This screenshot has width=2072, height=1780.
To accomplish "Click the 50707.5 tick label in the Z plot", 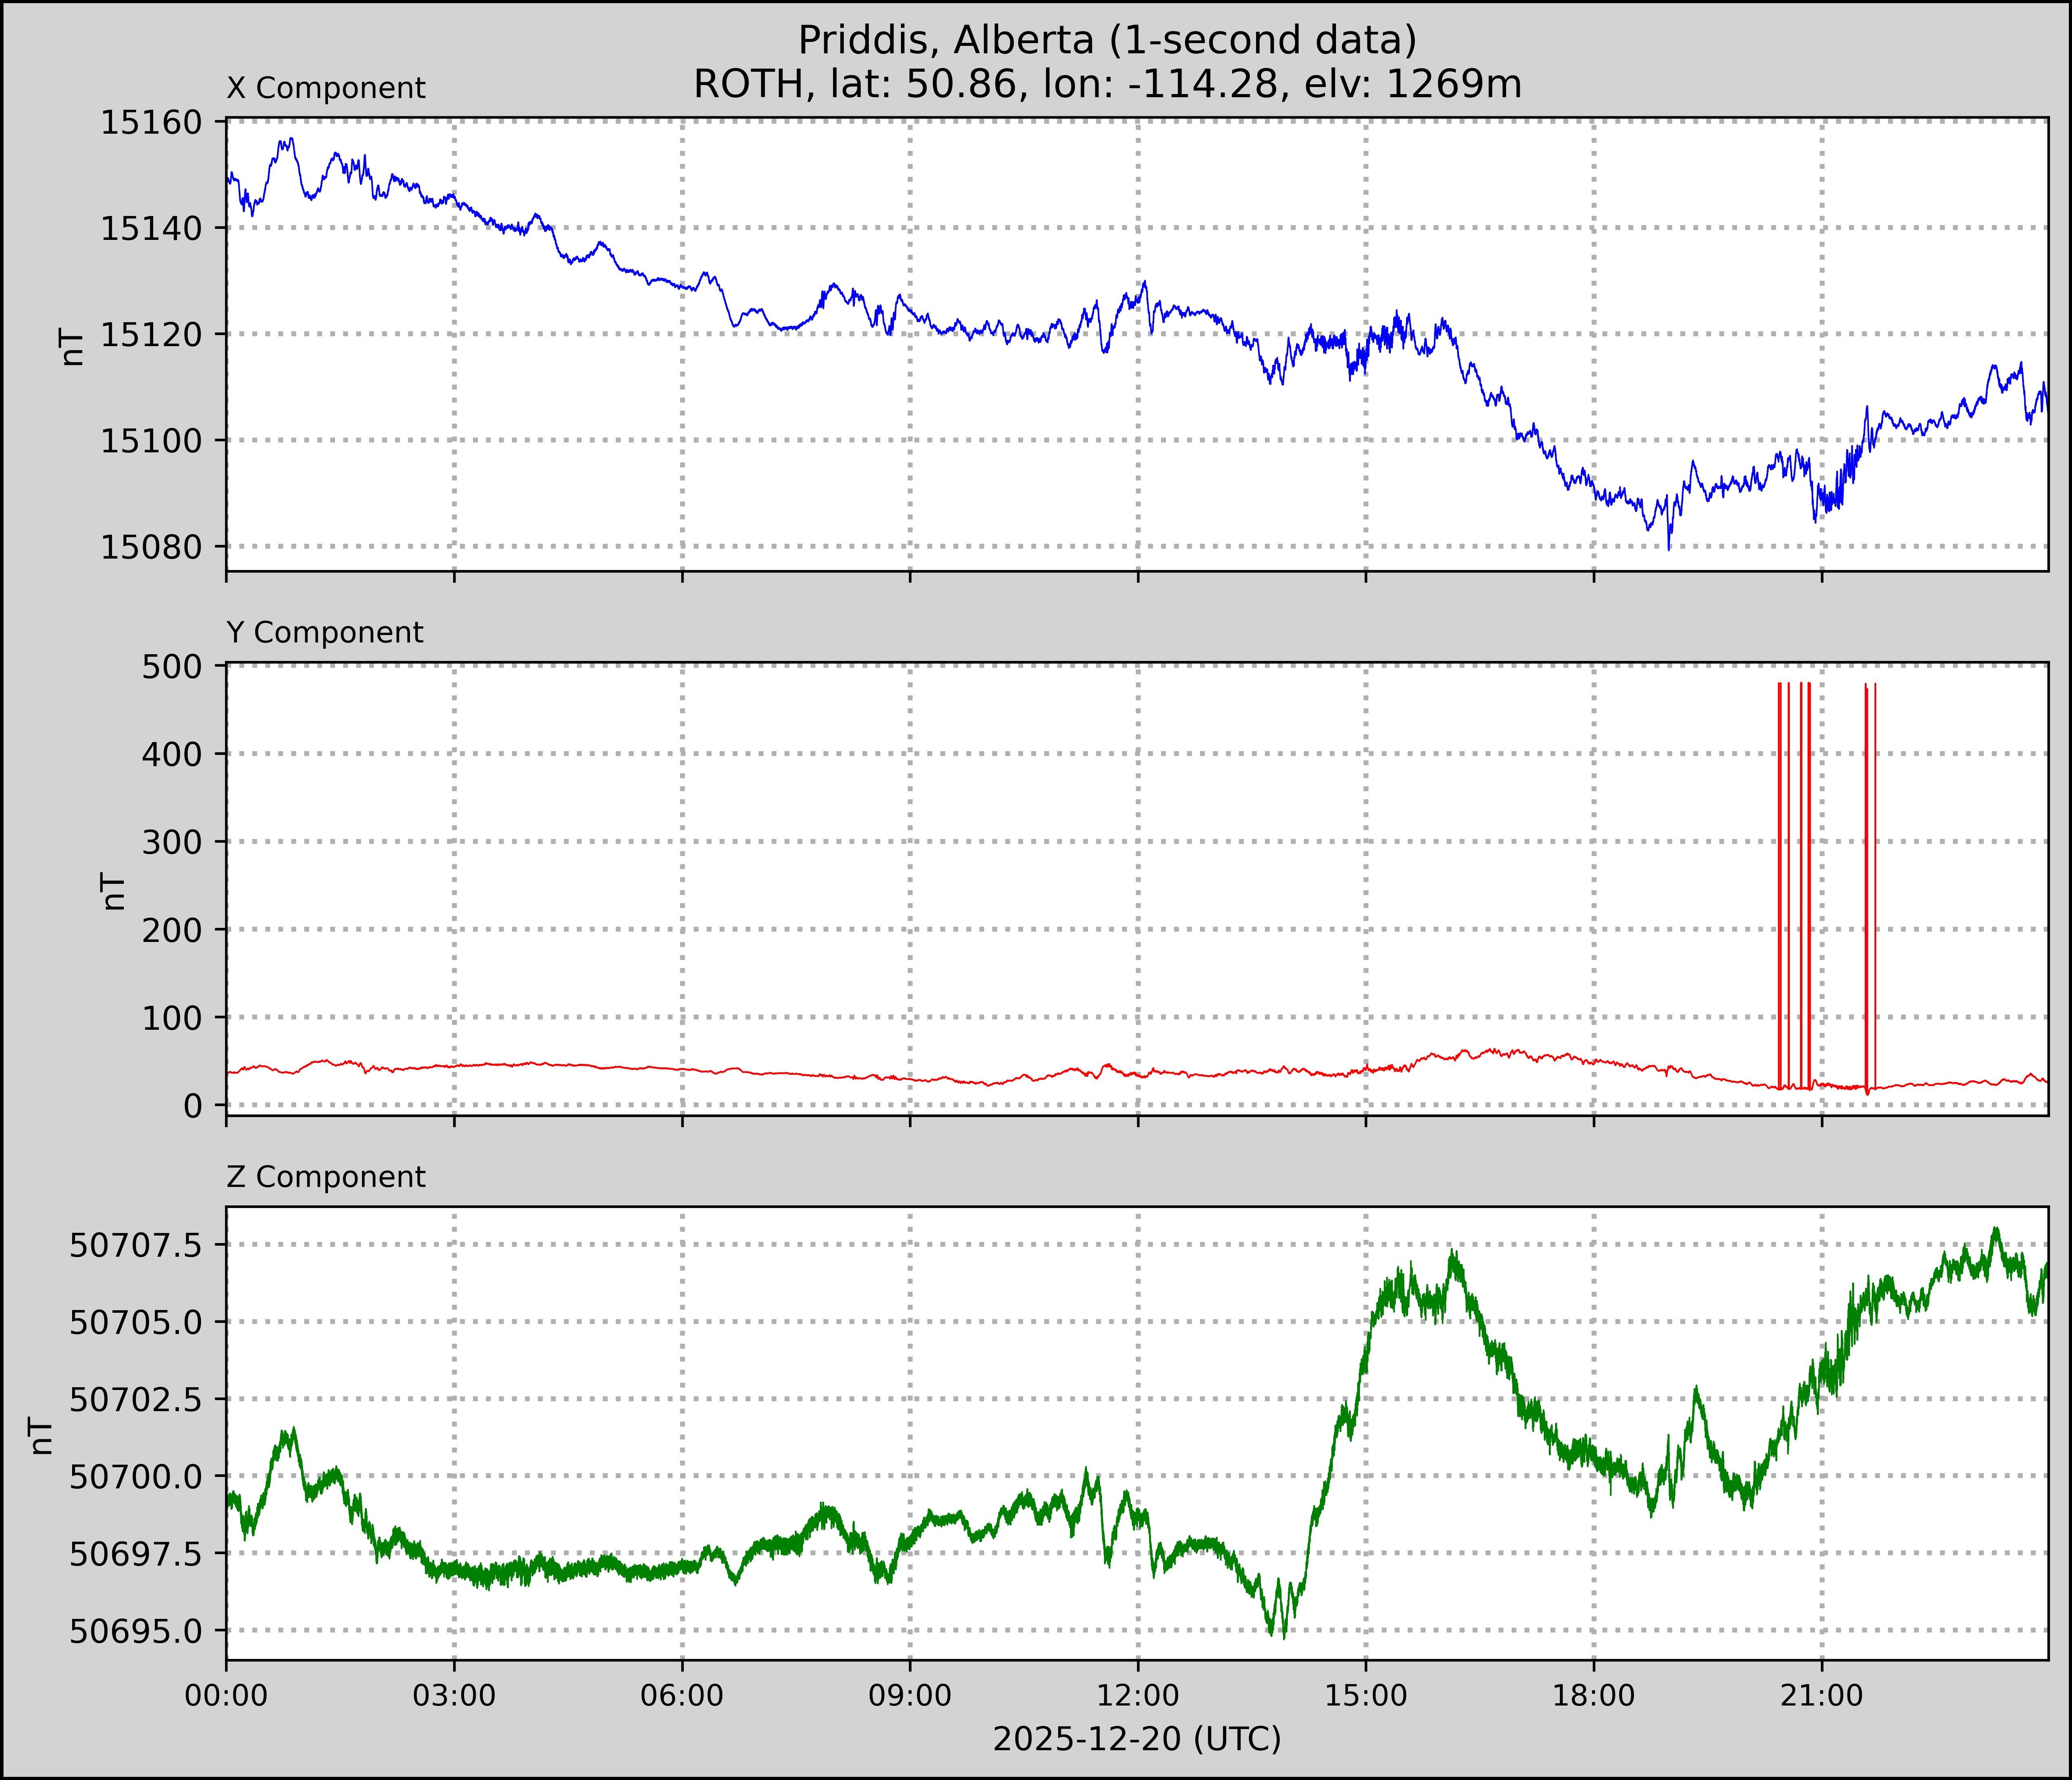I will click(x=134, y=1245).
